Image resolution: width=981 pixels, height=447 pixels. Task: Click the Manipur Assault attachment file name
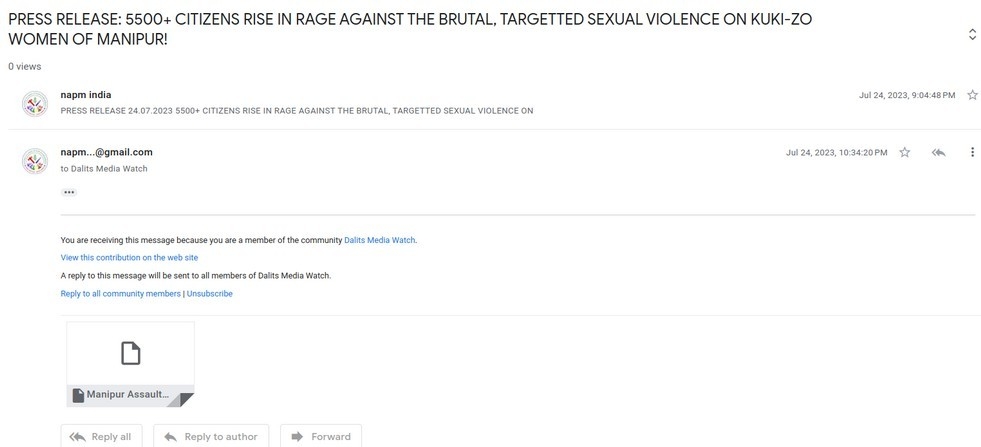coord(127,395)
